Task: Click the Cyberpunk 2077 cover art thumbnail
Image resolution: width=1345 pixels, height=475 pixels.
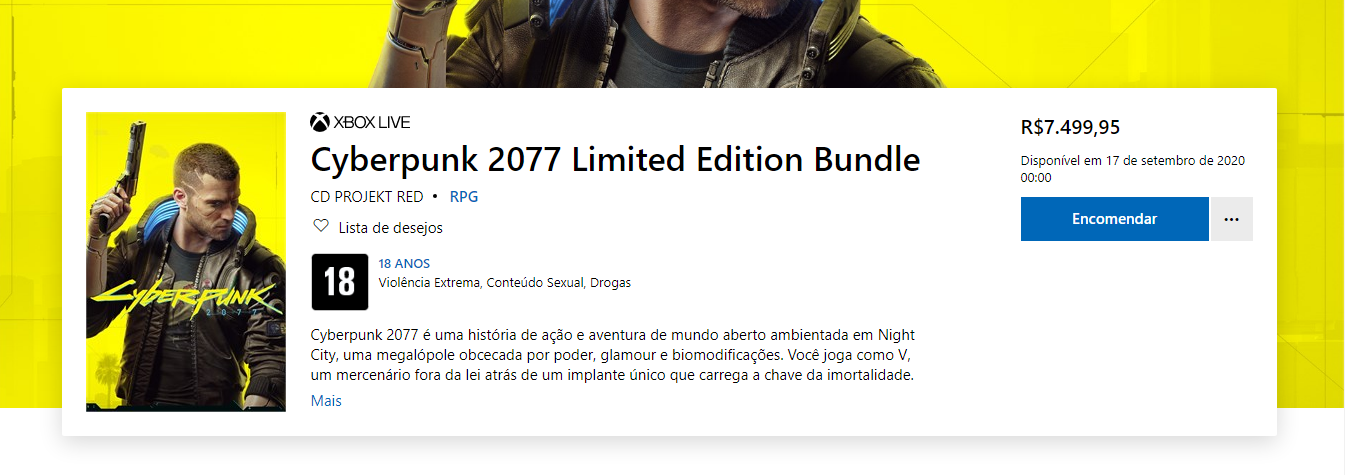Action: tap(172, 262)
